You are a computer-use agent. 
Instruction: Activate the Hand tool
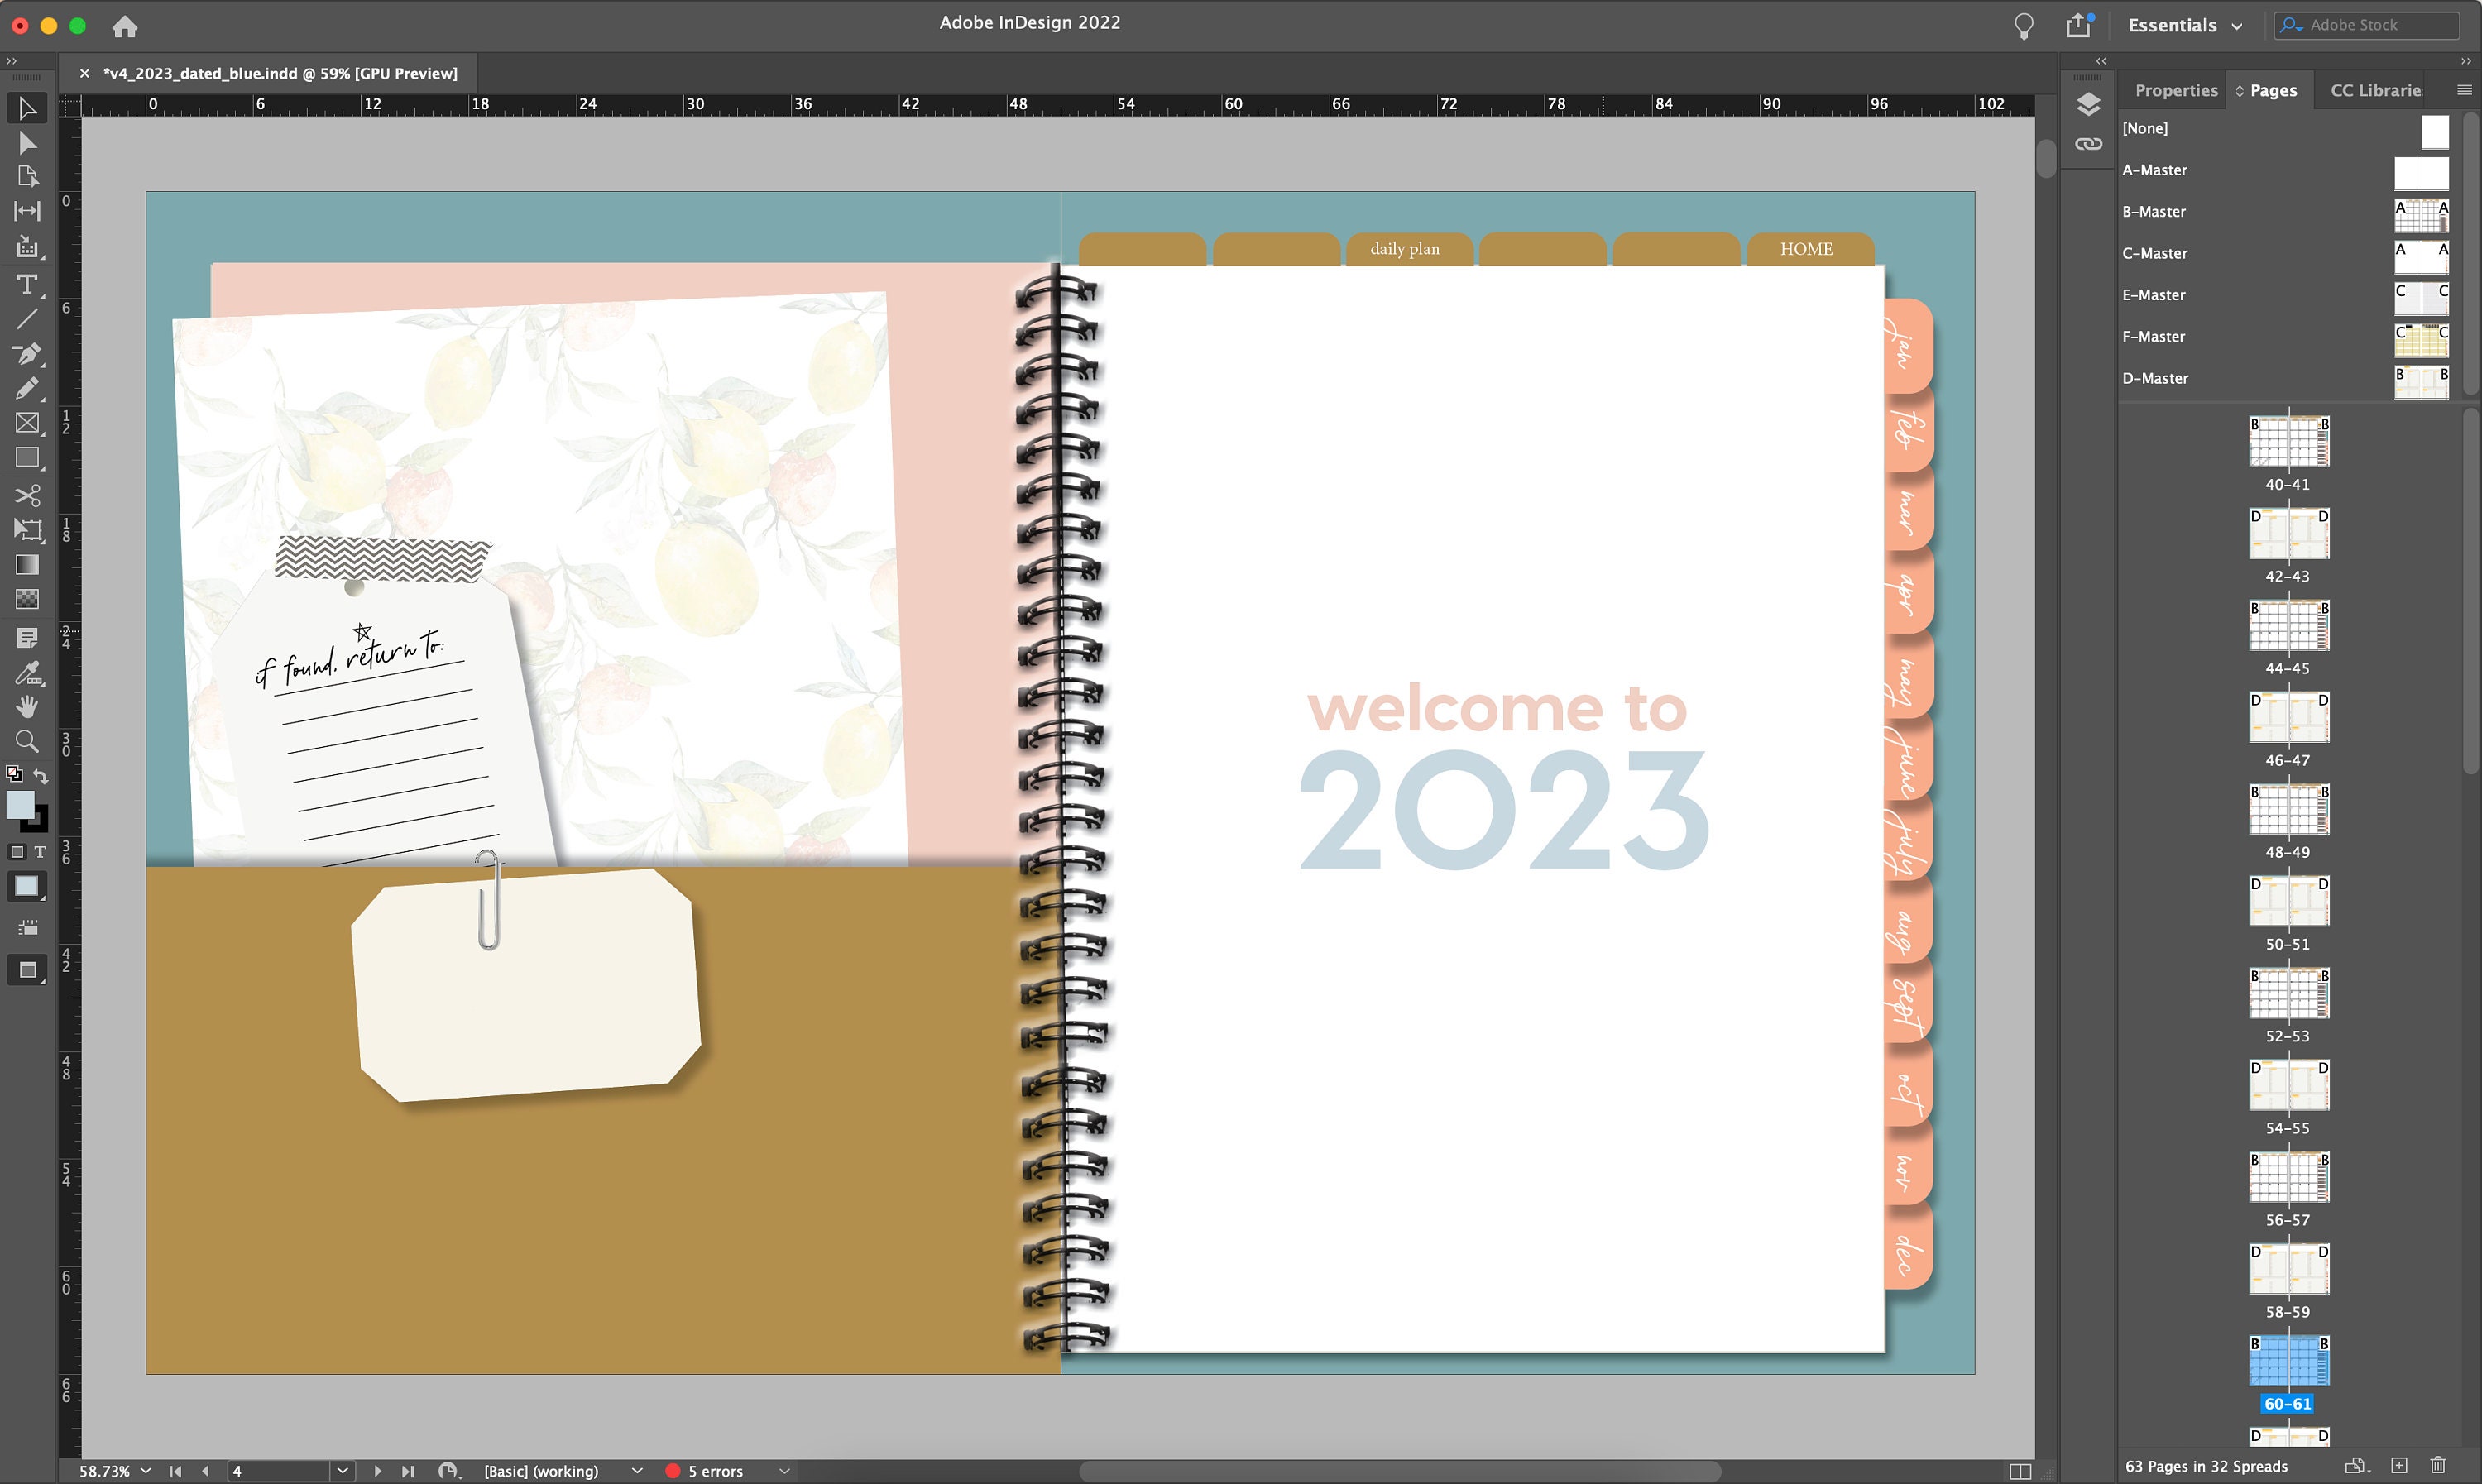pos(27,707)
